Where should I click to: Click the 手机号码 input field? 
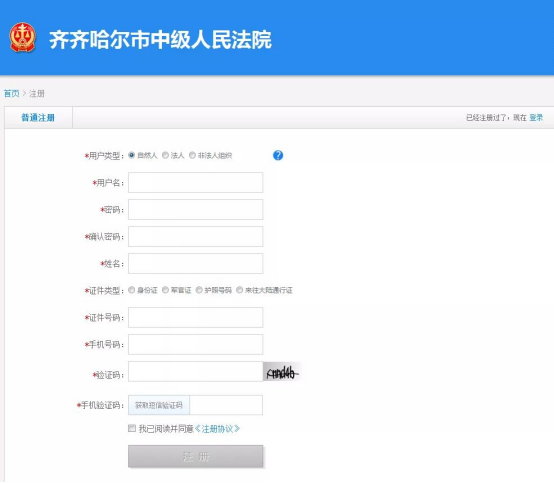coord(195,344)
